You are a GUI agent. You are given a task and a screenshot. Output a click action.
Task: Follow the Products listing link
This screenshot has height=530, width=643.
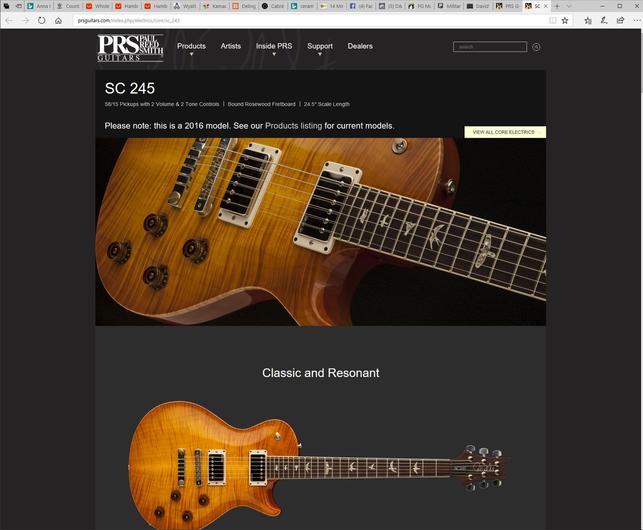pyautogui.click(x=293, y=126)
